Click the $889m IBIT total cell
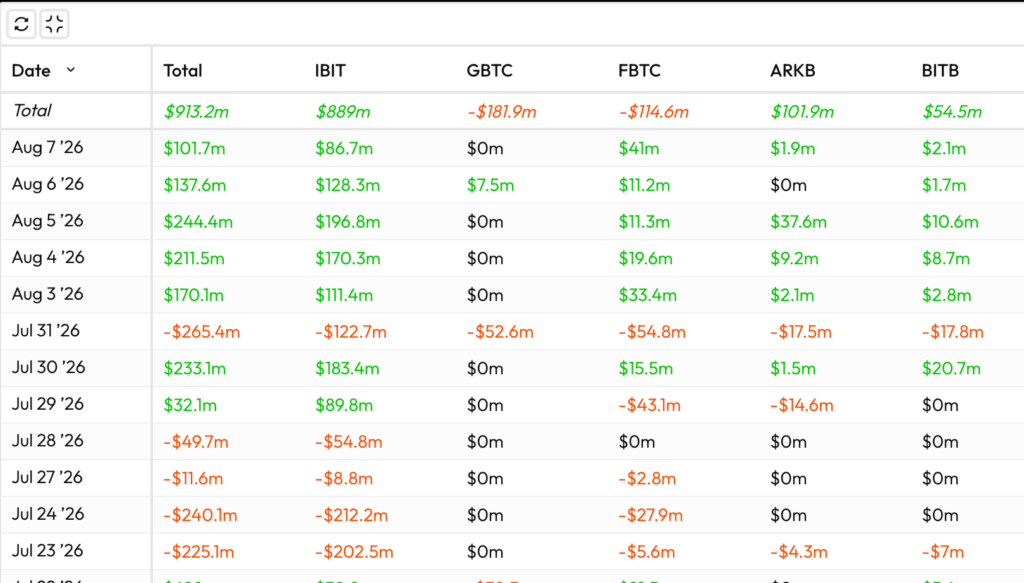This screenshot has width=1024, height=583. coord(342,112)
